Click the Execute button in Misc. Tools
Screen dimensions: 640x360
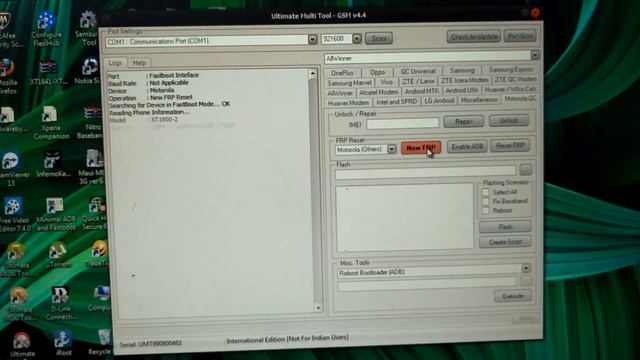coord(513,296)
